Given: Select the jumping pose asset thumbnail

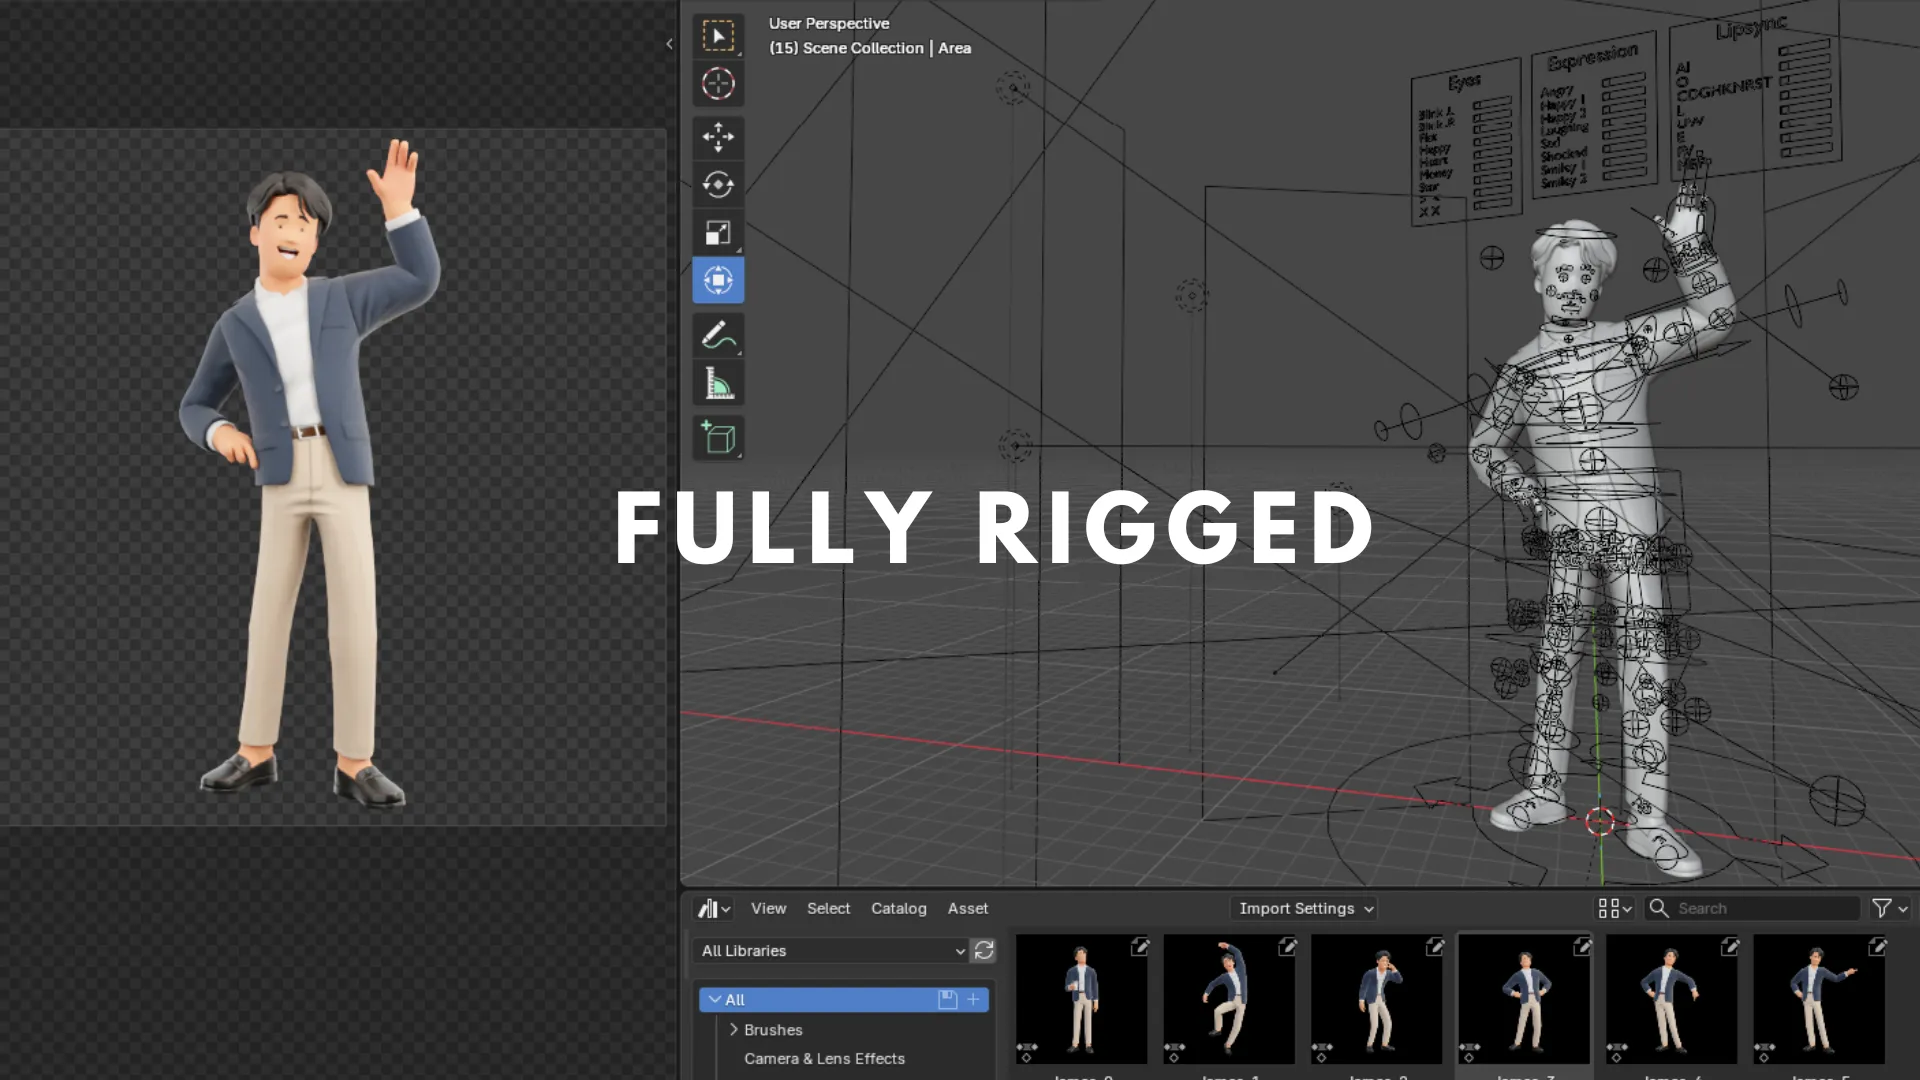Looking at the screenshot, I should coord(1229,999).
